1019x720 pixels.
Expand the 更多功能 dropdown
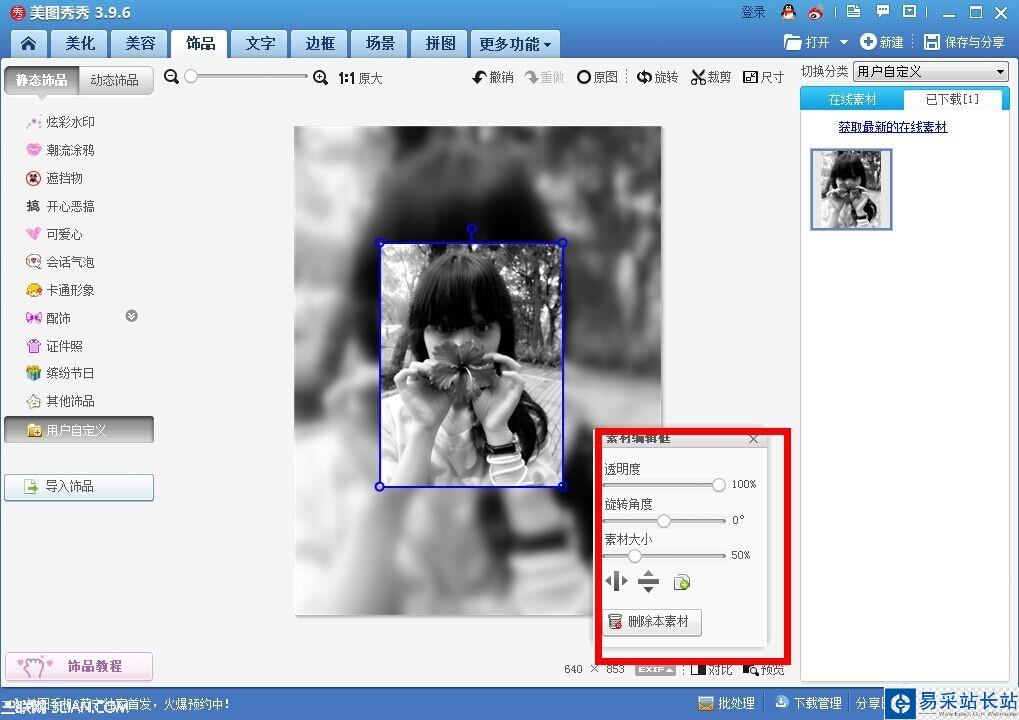[515, 44]
